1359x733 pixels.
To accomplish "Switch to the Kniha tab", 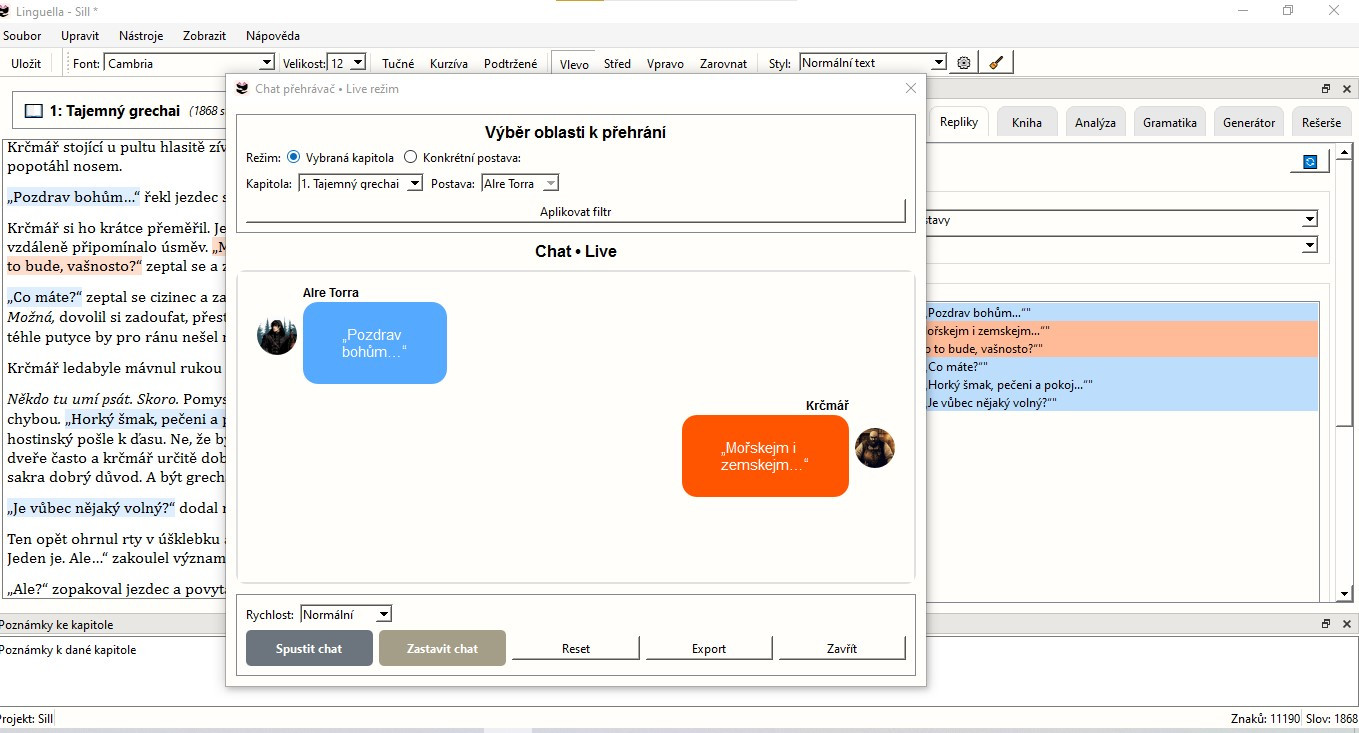I will click(x=1026, y=122).
